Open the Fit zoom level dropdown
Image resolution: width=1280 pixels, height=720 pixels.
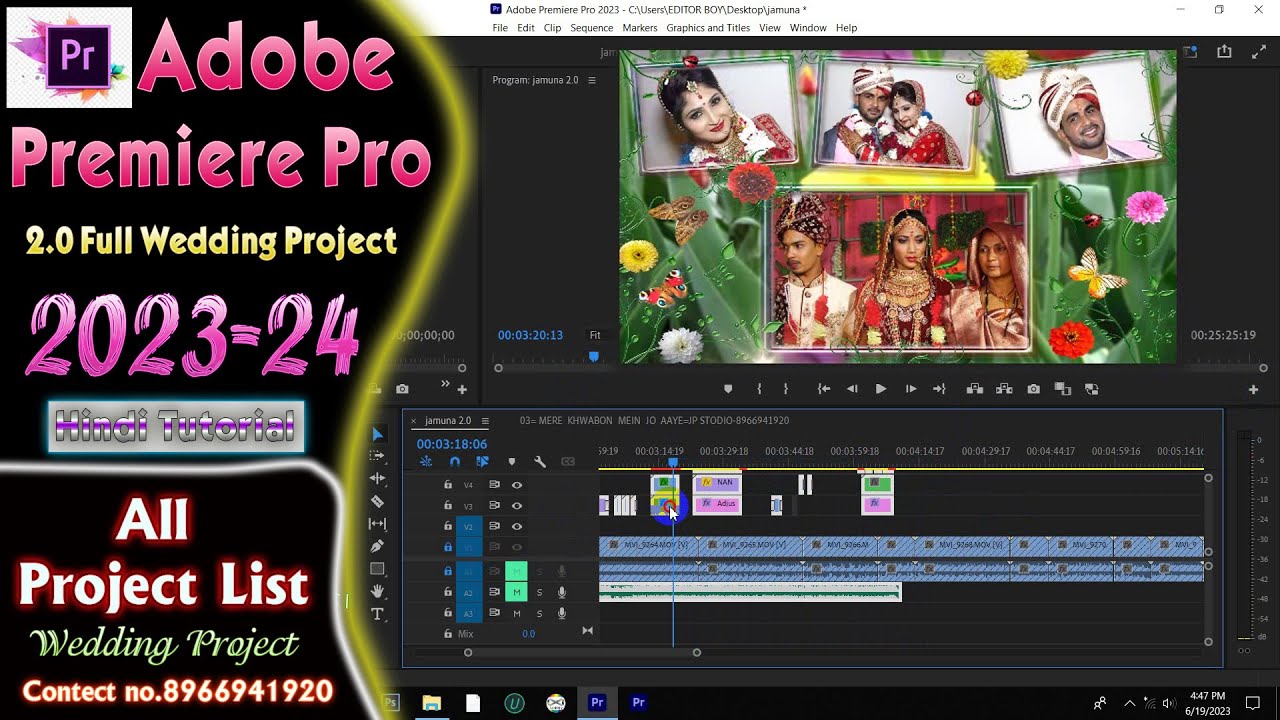[597, 335]
